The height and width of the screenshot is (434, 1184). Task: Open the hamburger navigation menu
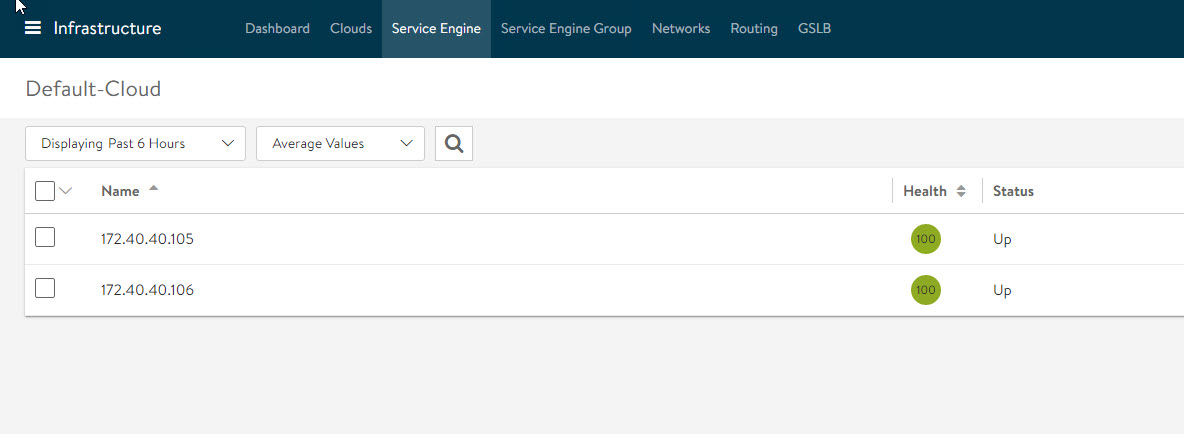(33, 28)
